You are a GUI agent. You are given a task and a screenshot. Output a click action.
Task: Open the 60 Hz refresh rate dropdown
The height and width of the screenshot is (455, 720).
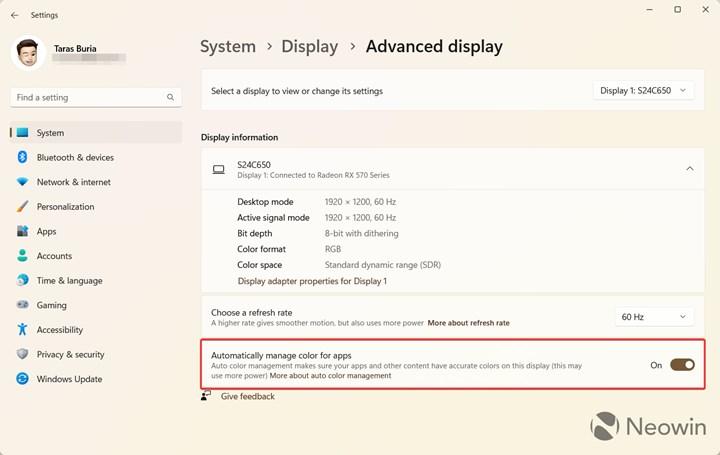[654, 317]
